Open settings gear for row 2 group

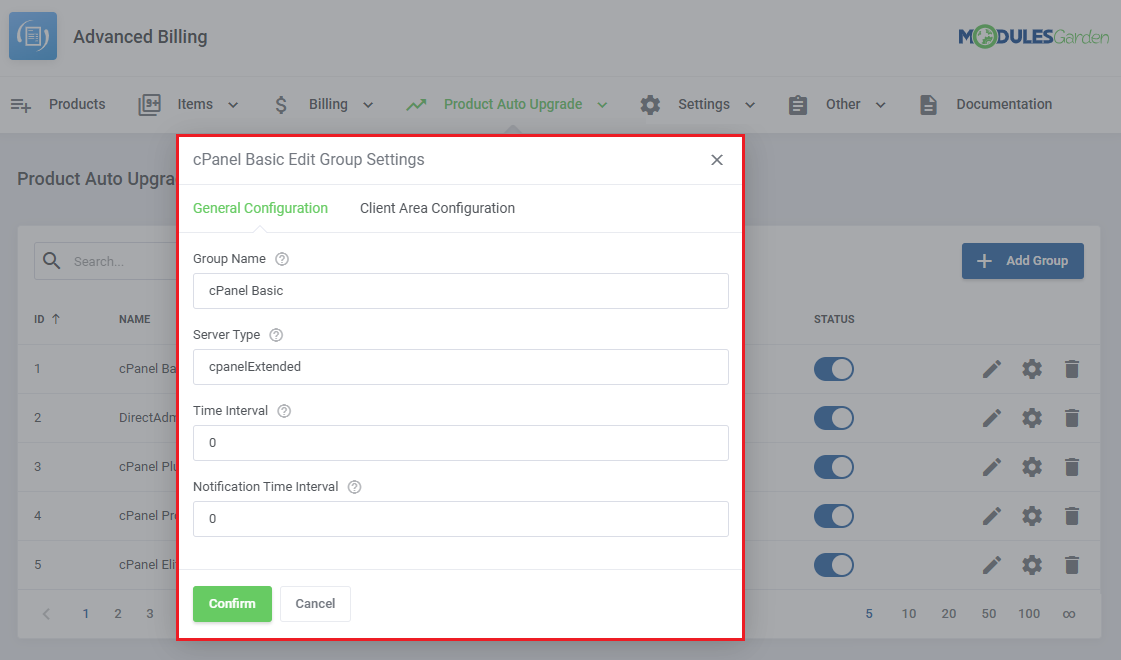(1032, 418)
